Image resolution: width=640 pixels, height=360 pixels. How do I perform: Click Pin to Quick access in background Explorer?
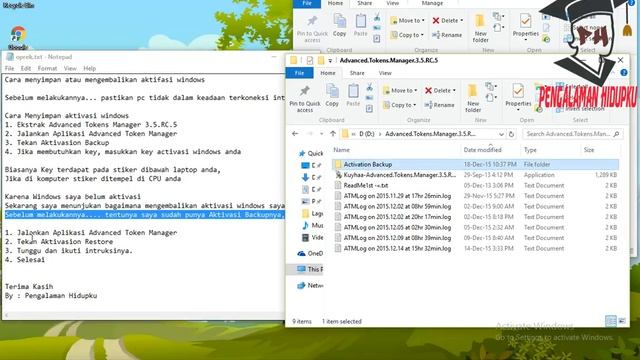point(312,29)
